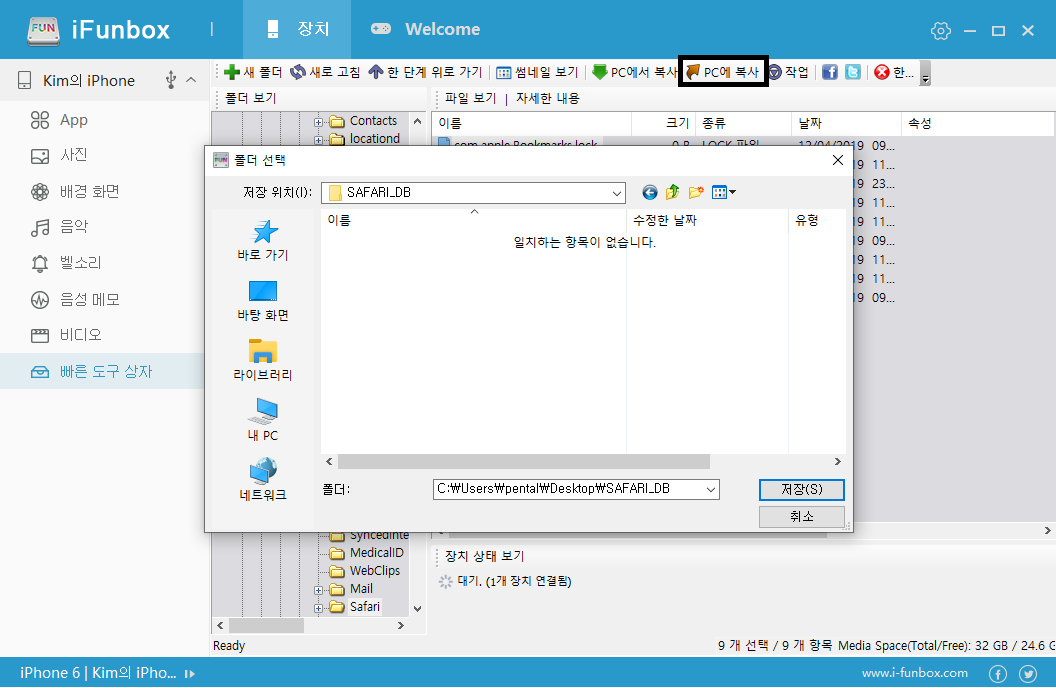Switch to 파일 보기 file view
Screen dimensions: 1056x688
(470, 98)
